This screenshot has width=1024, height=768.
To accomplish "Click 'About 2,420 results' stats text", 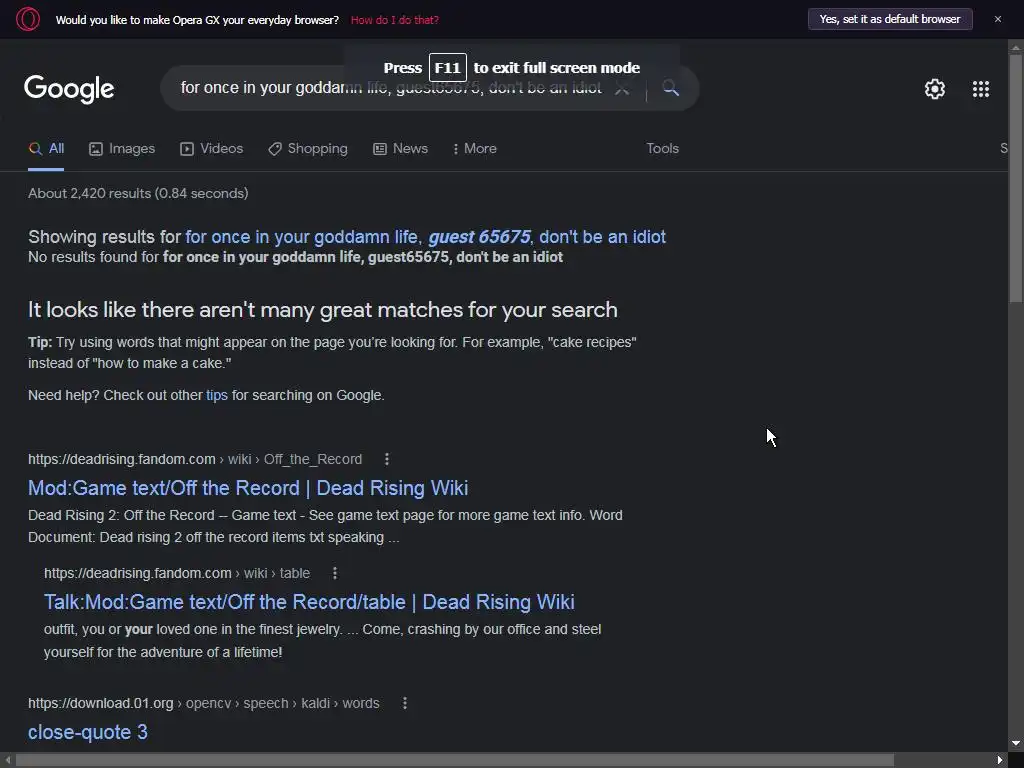I will [138, 193].
